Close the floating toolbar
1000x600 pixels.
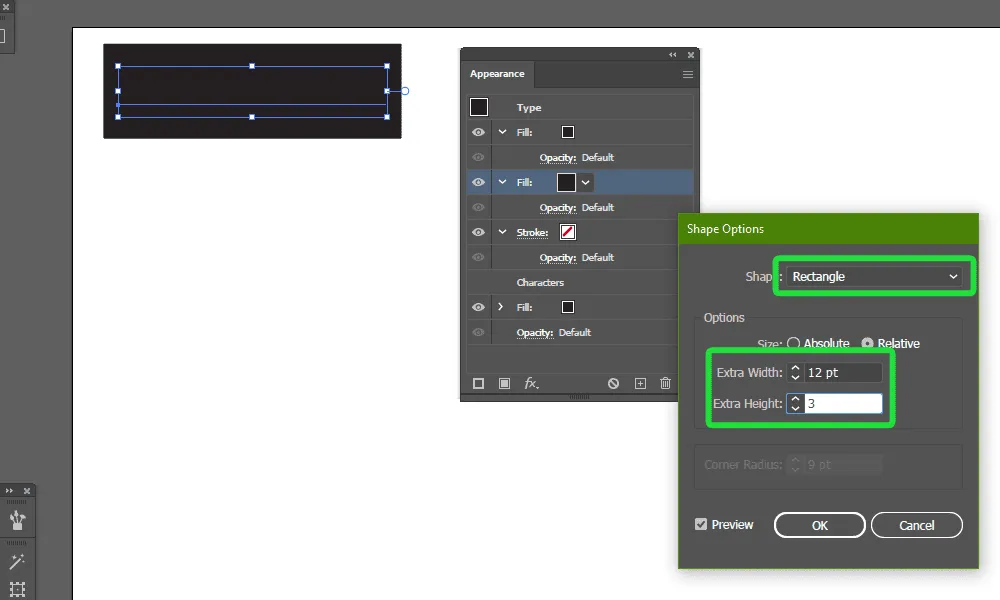pos(27,491)
